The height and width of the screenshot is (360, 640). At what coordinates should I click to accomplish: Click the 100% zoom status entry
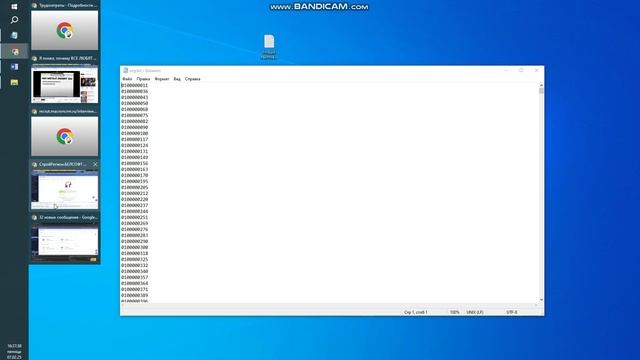click(454, 312)
